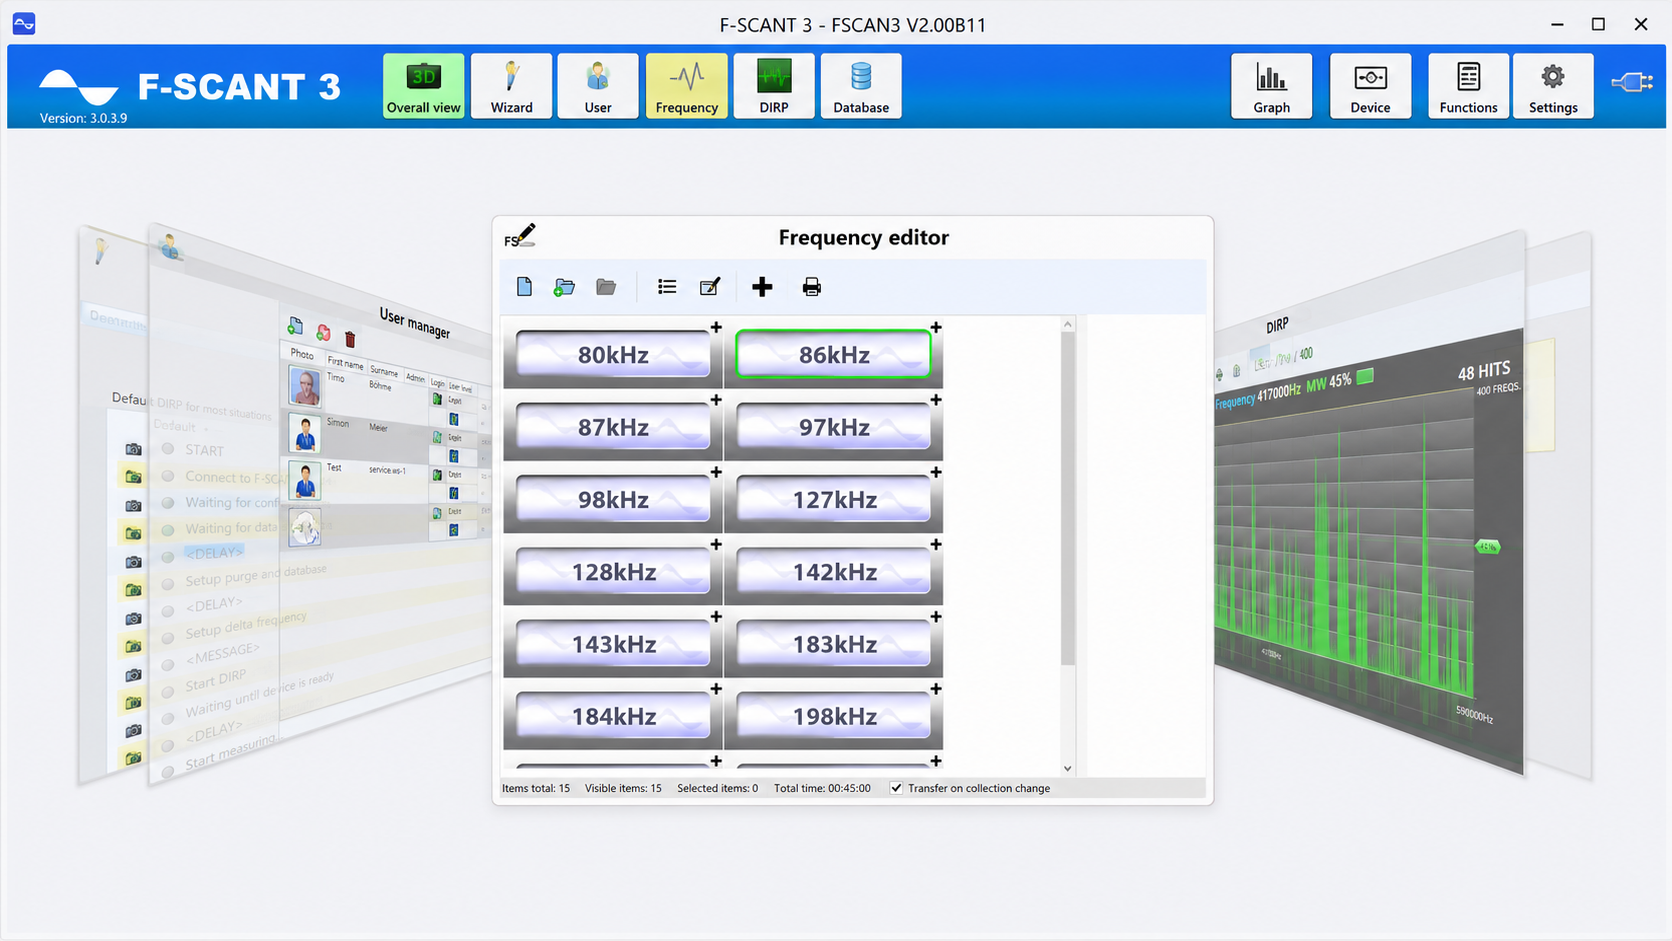
Task: Select the 183kHz frequency button
Action: point(833,644)
